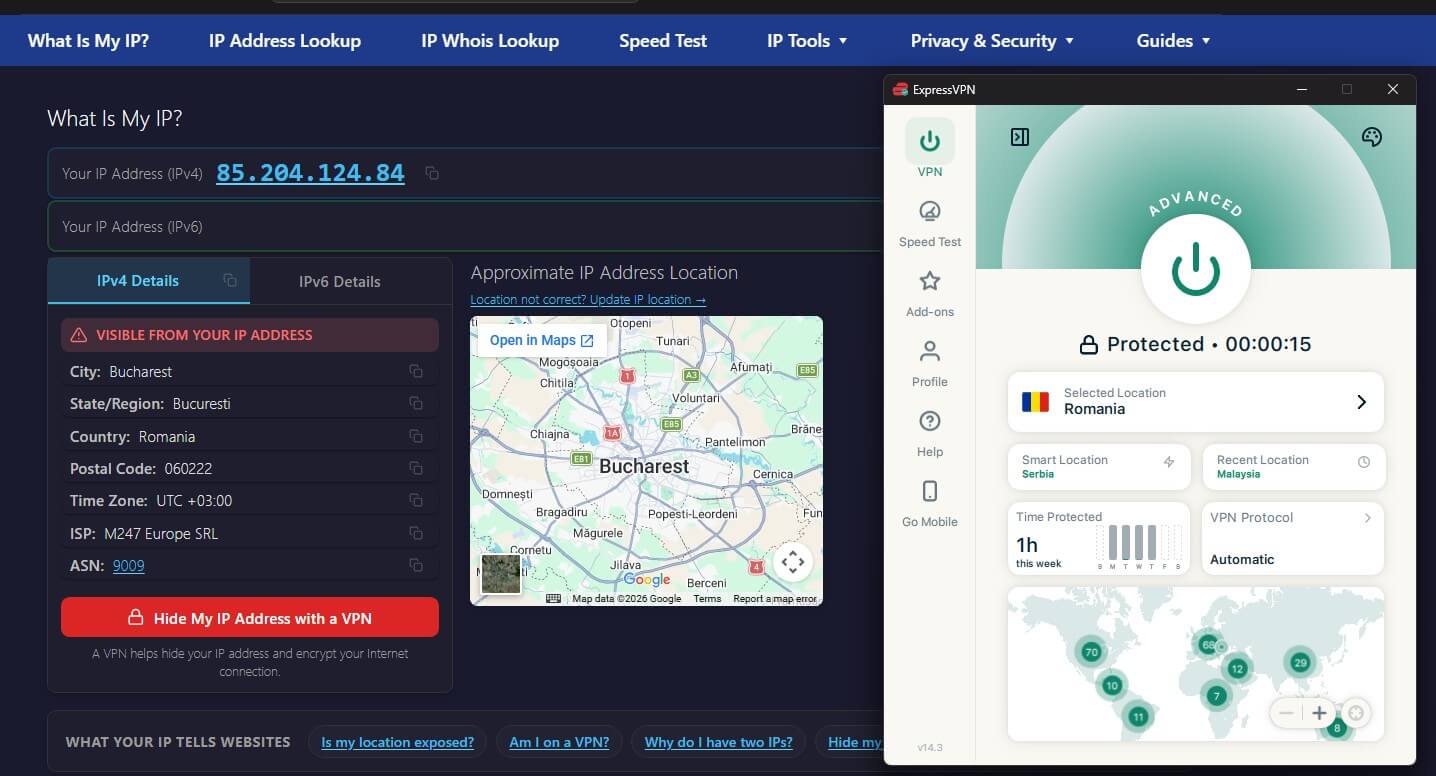
Task: Copy all details icon on IPv4 Details tab
Action: [230, 280]
